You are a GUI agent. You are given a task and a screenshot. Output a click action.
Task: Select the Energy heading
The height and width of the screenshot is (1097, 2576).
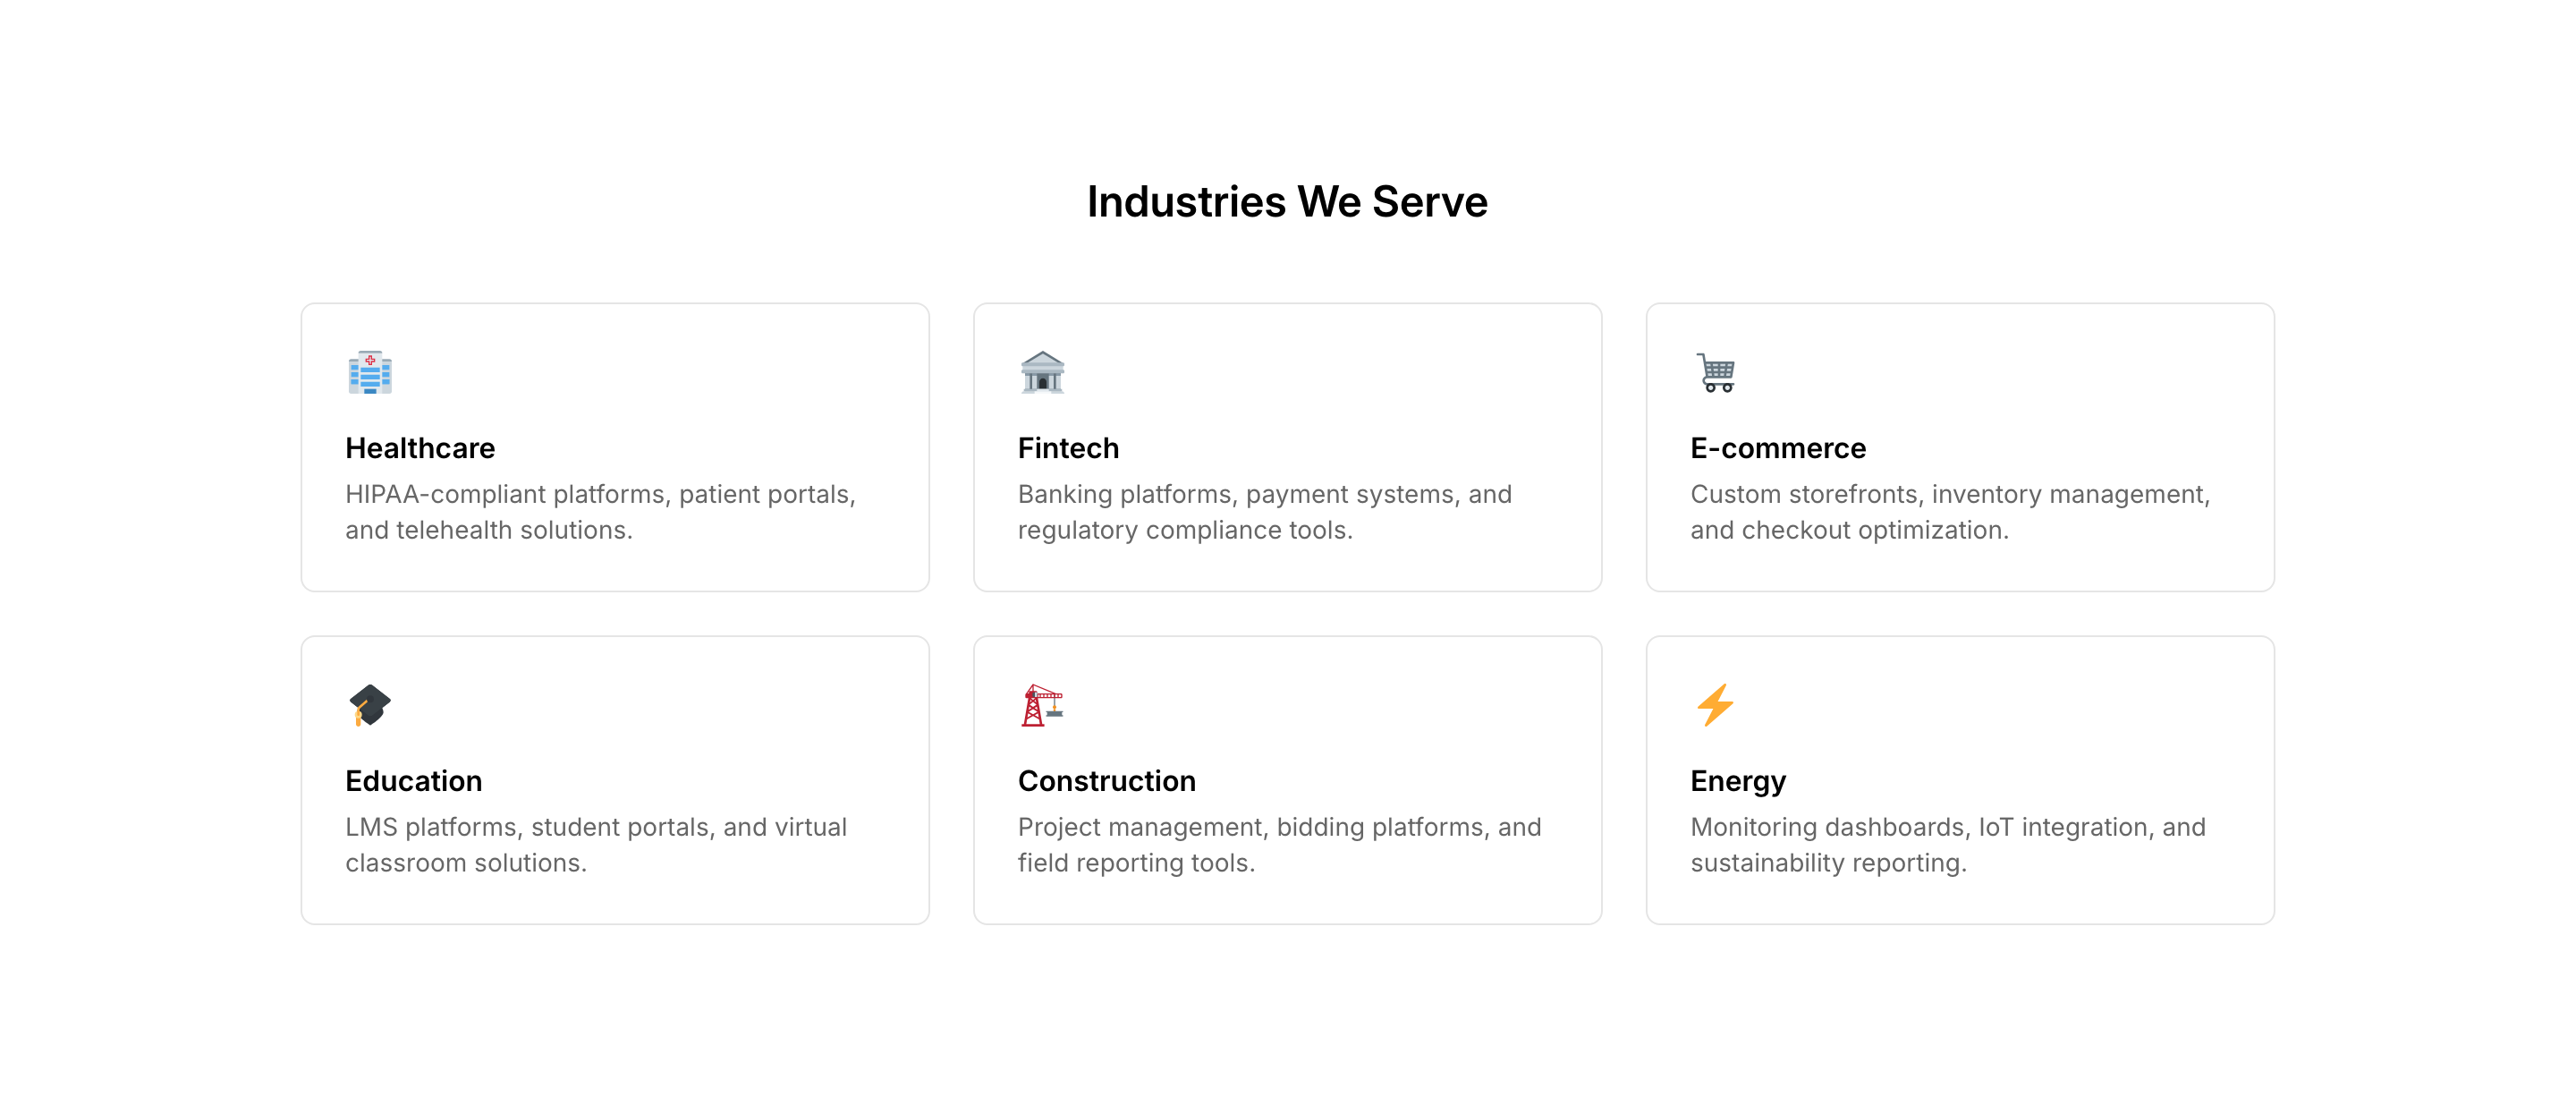(x=1738, y=781)
